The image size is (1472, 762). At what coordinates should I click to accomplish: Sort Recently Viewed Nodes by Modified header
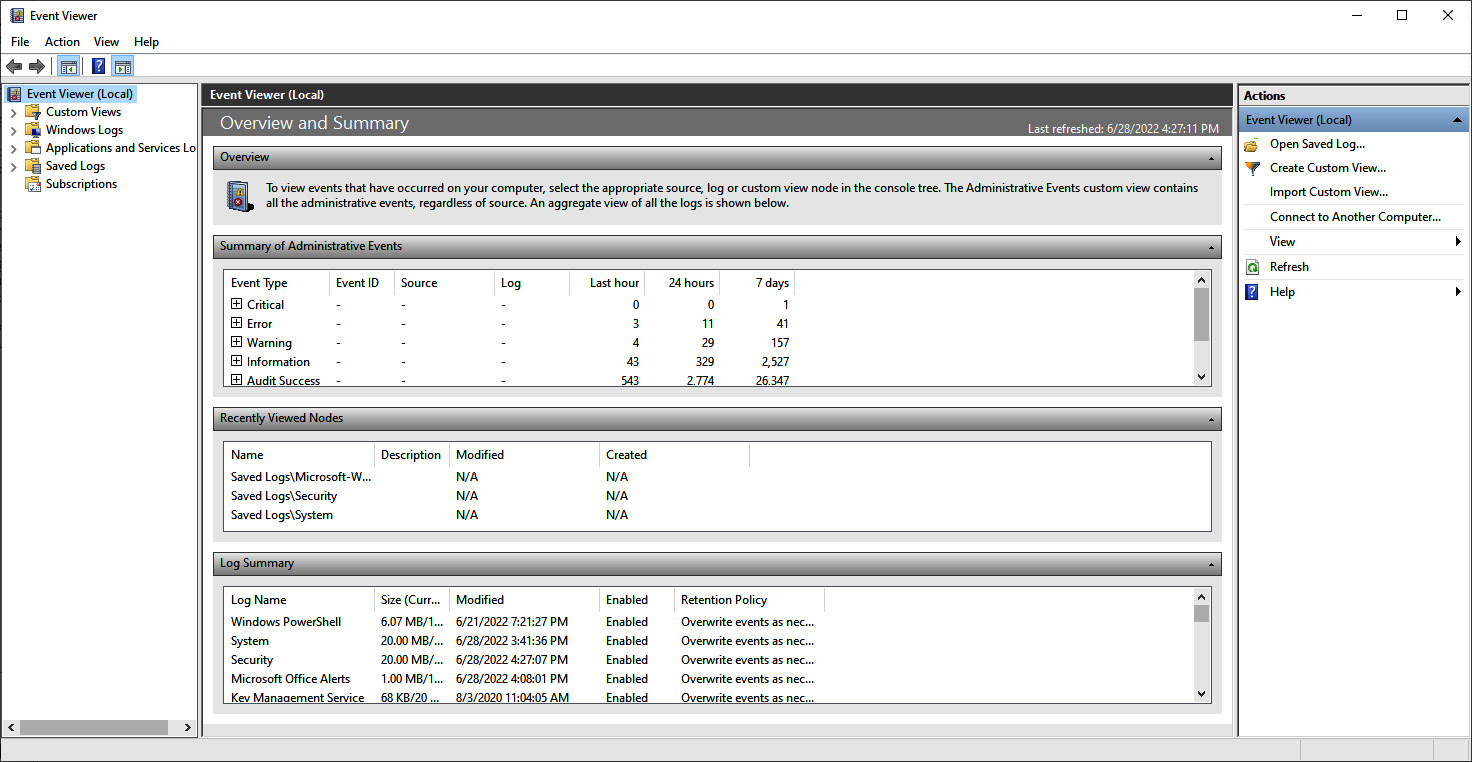tap(524, 455)
